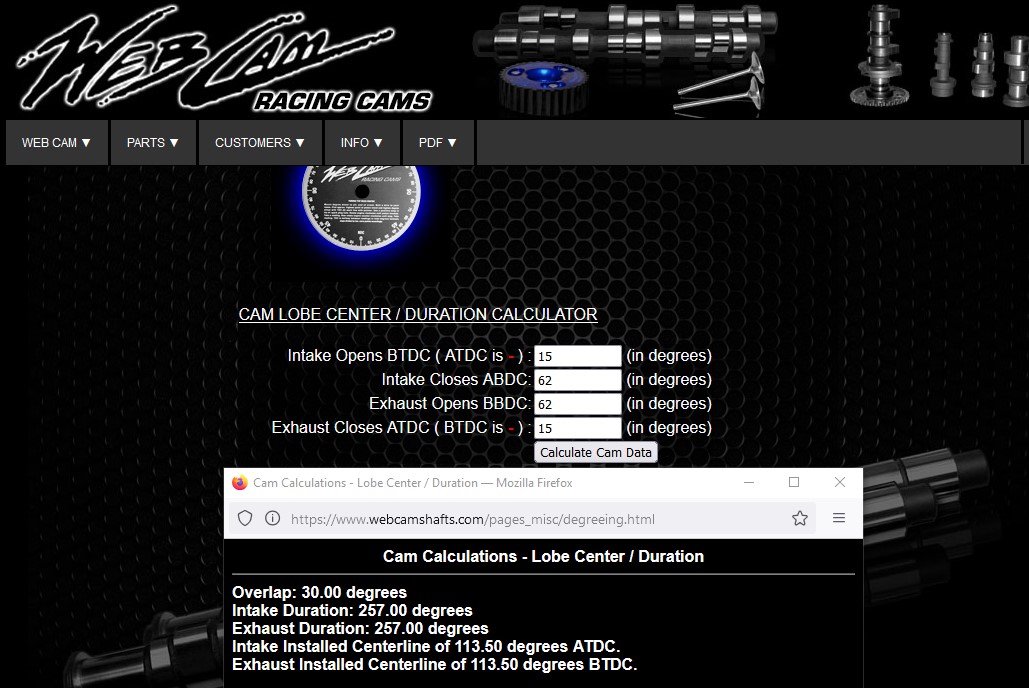The image size is (1029, 688).
Task: Open site information icon in address bar
Action: point(272,518)
